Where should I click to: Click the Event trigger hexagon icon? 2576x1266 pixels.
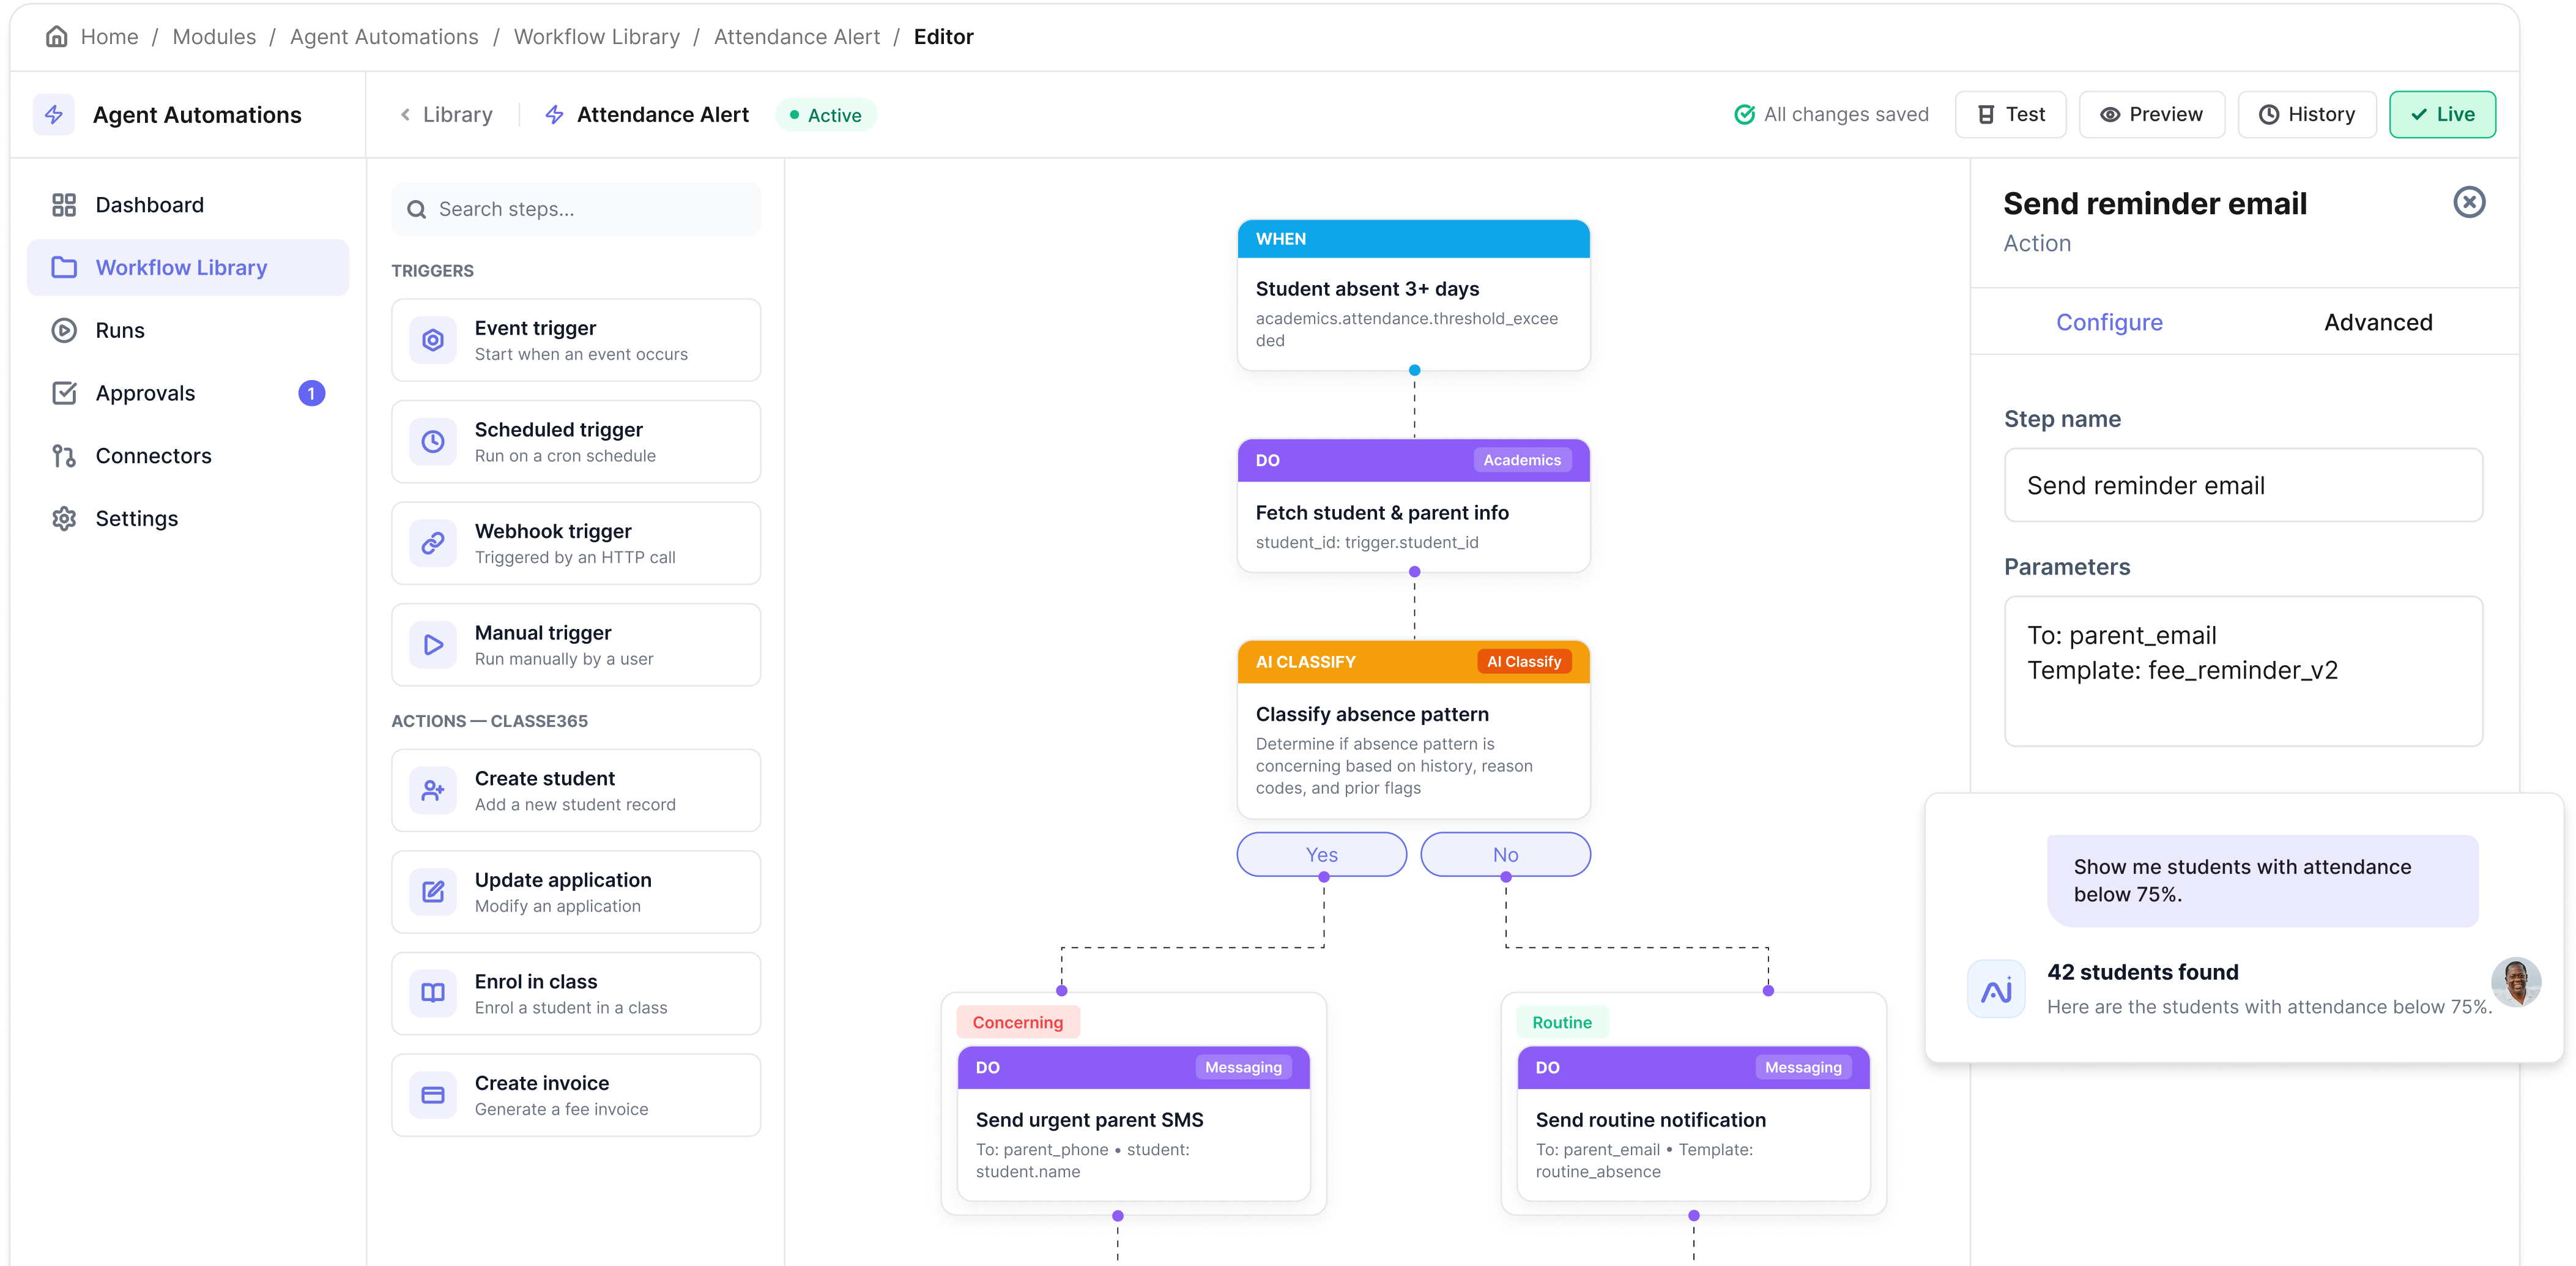click(x=433, y=340)
